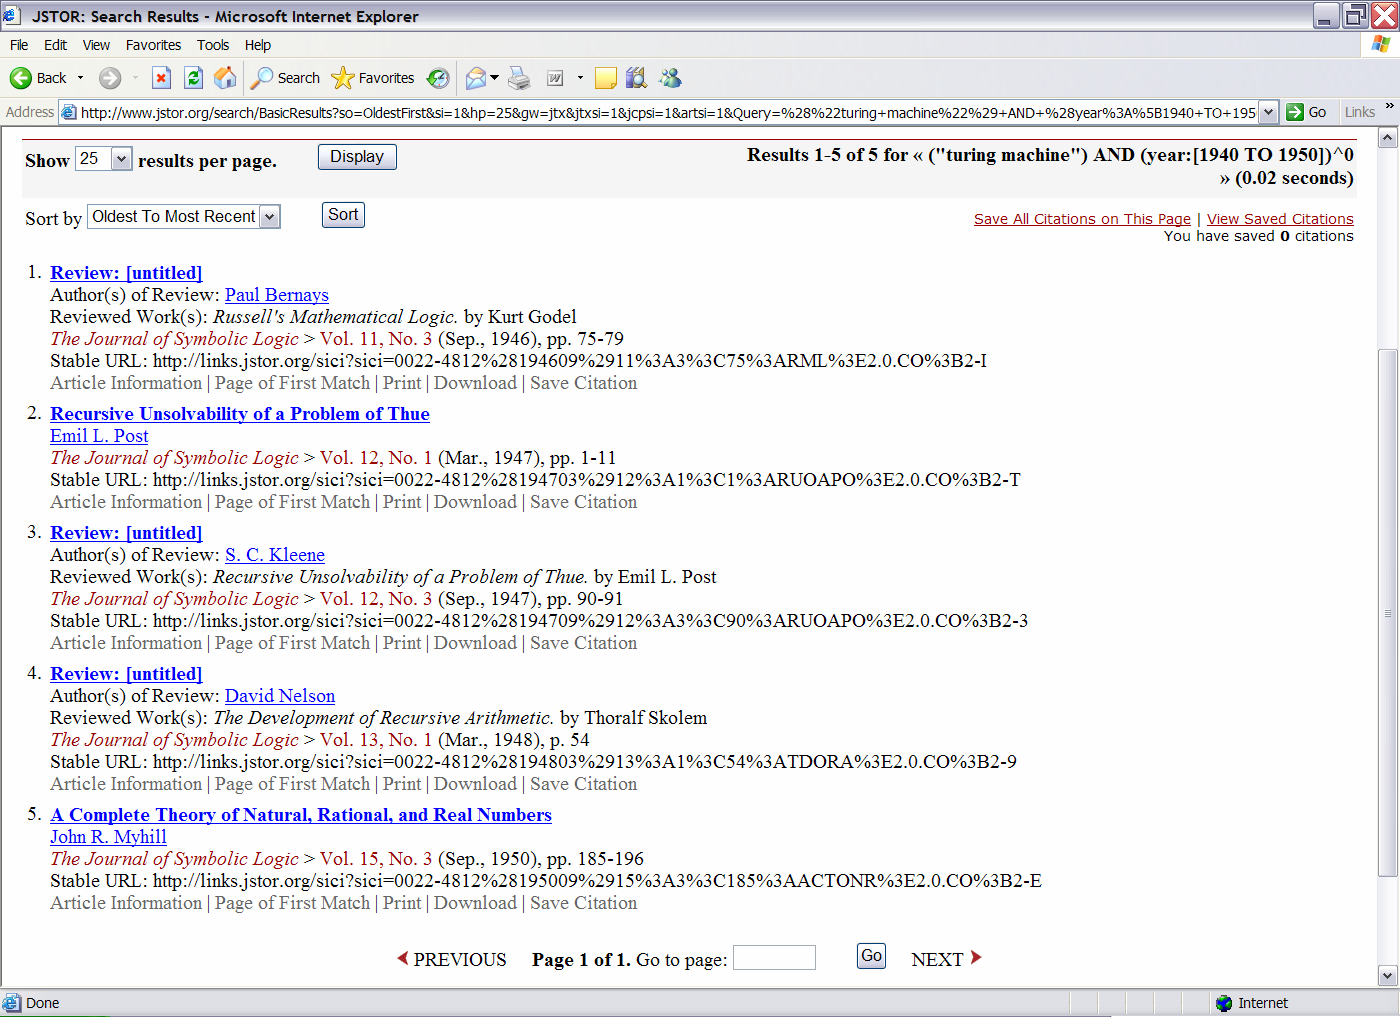Click Article Information for Bernays review

126,383
